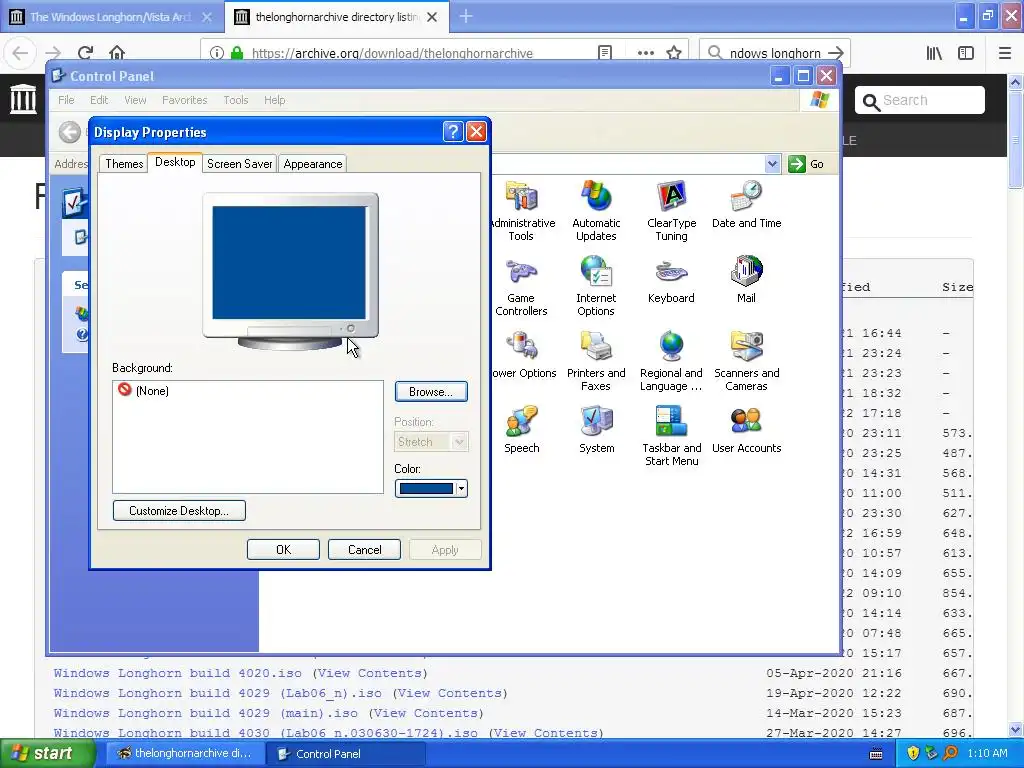The height and width of the screenshot is (768, 1024).
Task: Click Customize Desktop... button
Action: pos(179,511)
